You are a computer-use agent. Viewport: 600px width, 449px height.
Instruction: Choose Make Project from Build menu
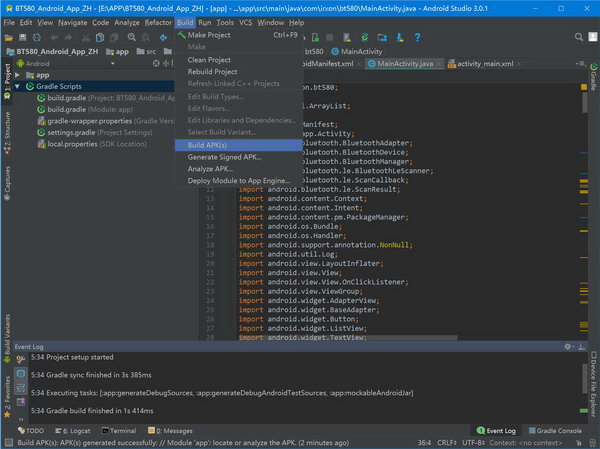238,35
